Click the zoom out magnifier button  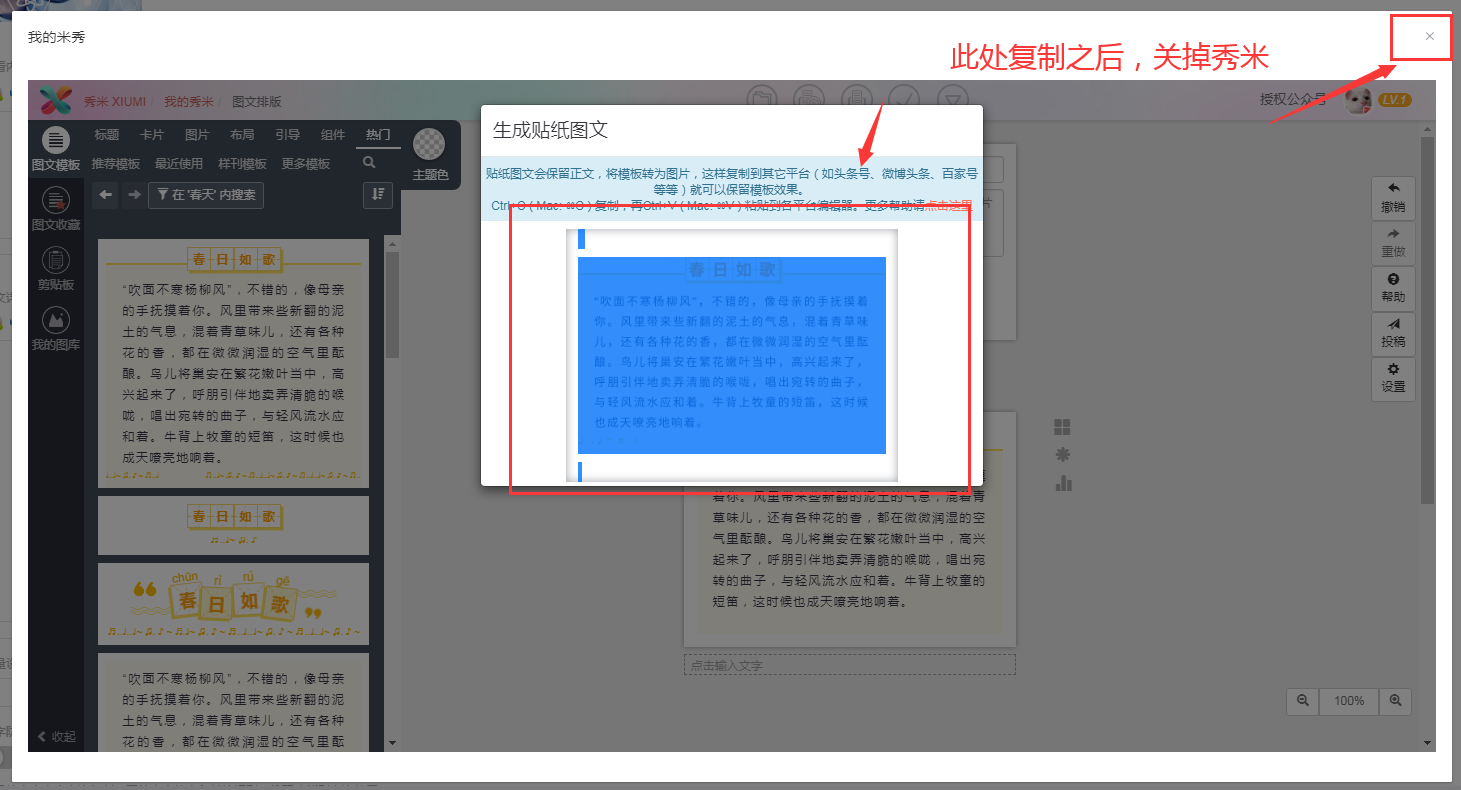click(1303, 701)
